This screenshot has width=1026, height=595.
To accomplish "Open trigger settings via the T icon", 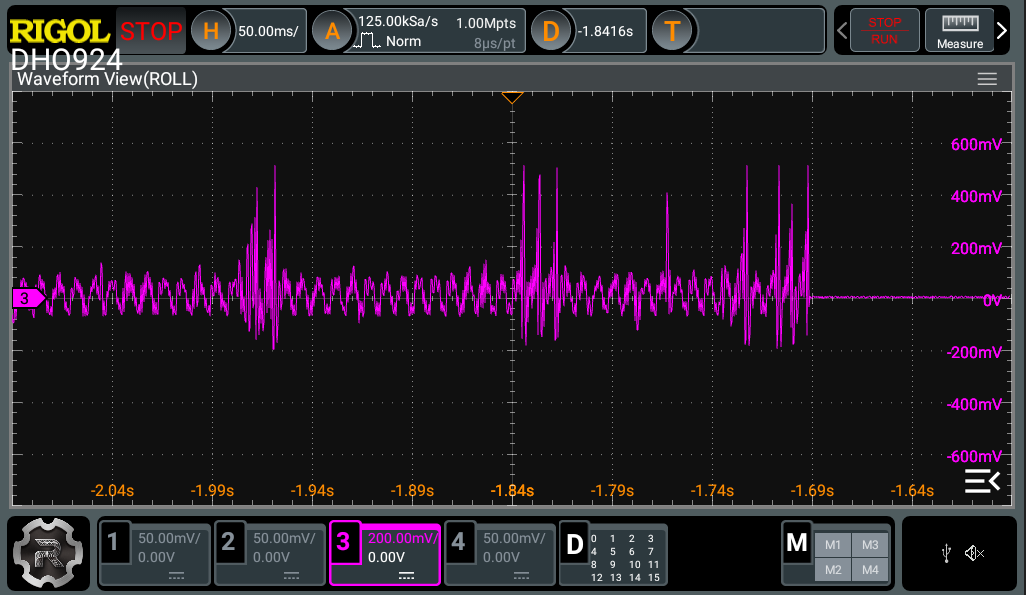I will click(673, 30).
